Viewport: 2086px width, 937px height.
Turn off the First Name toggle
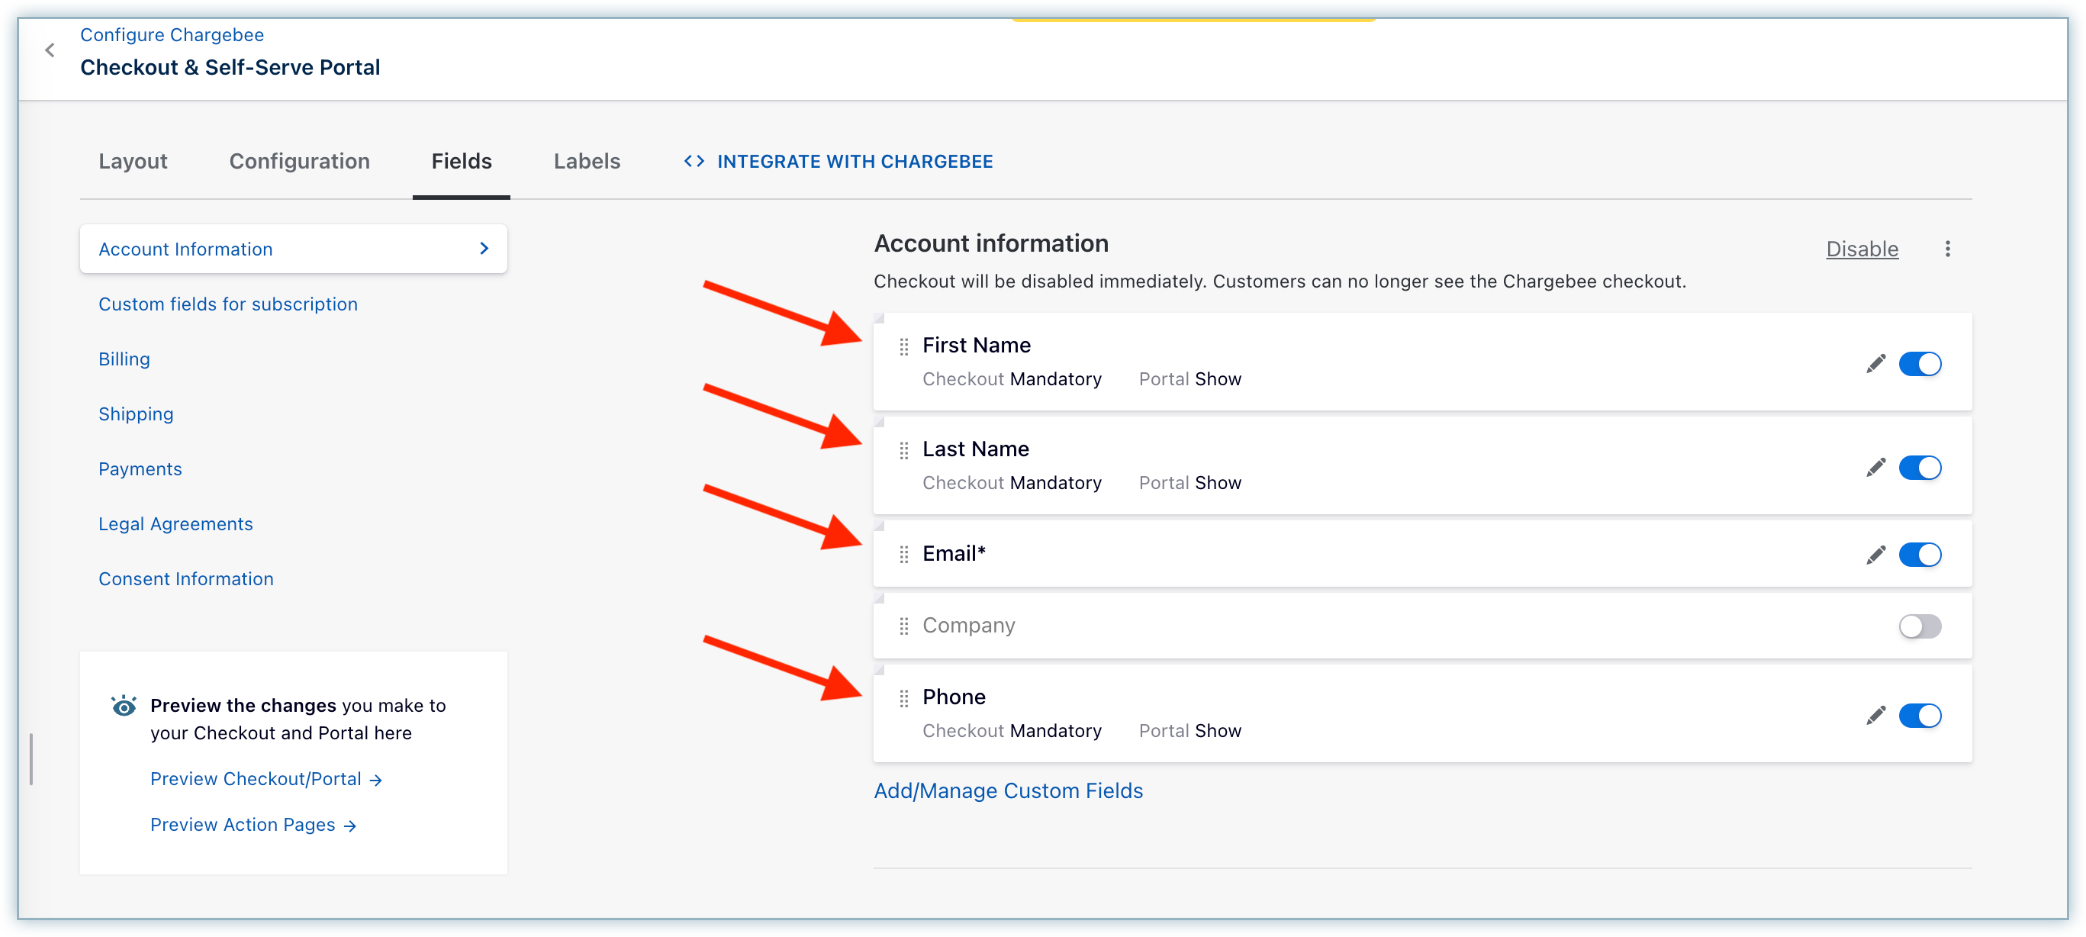tap(1919, 364)
